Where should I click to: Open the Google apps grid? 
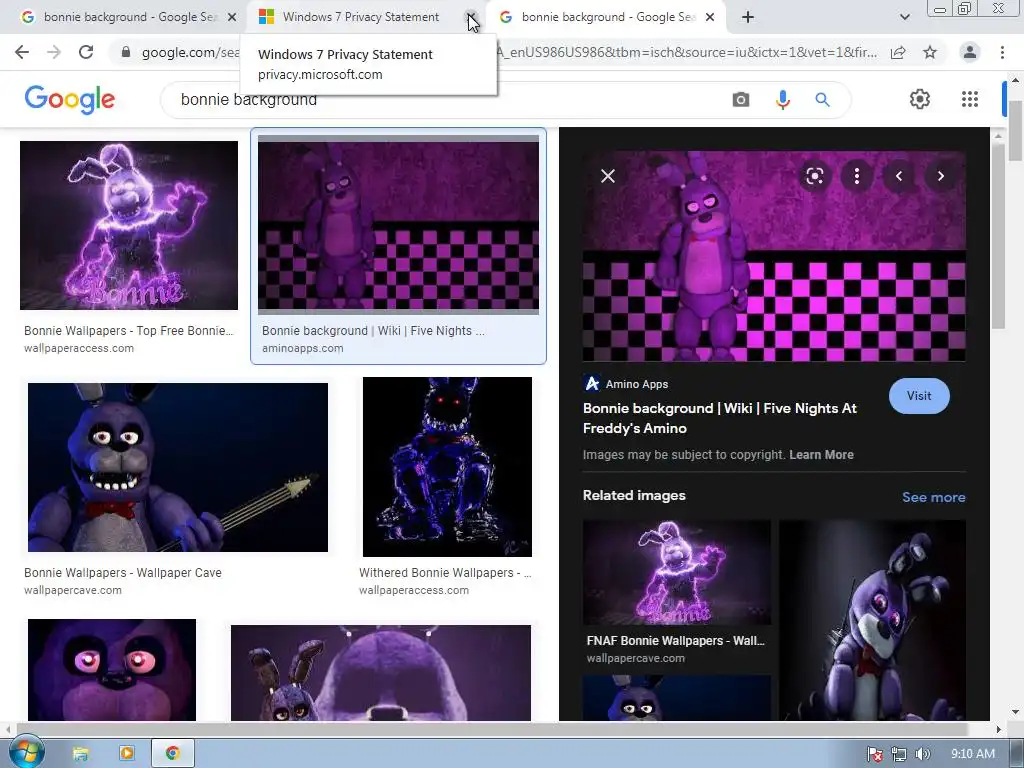click(970, 99)
